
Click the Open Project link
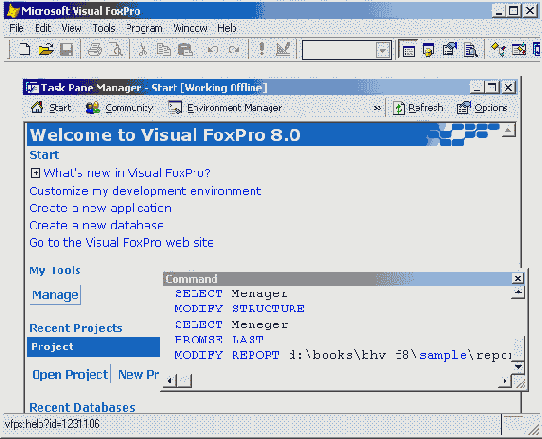(x=70, y=375)
